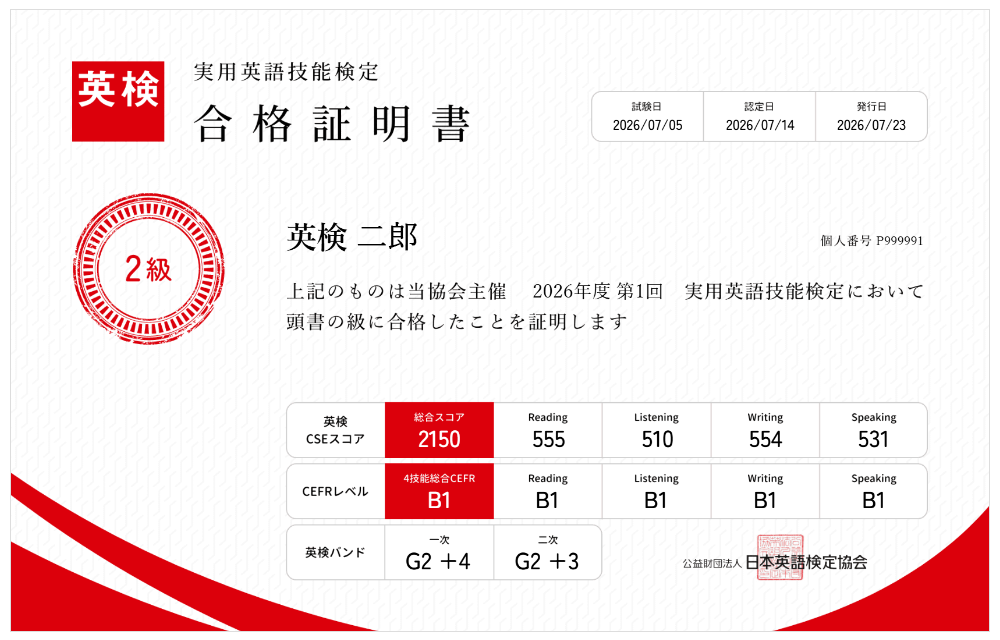Select the 合格証明書 title
The width and height of the screenshot is (1000, 640).
click(332, 124)
